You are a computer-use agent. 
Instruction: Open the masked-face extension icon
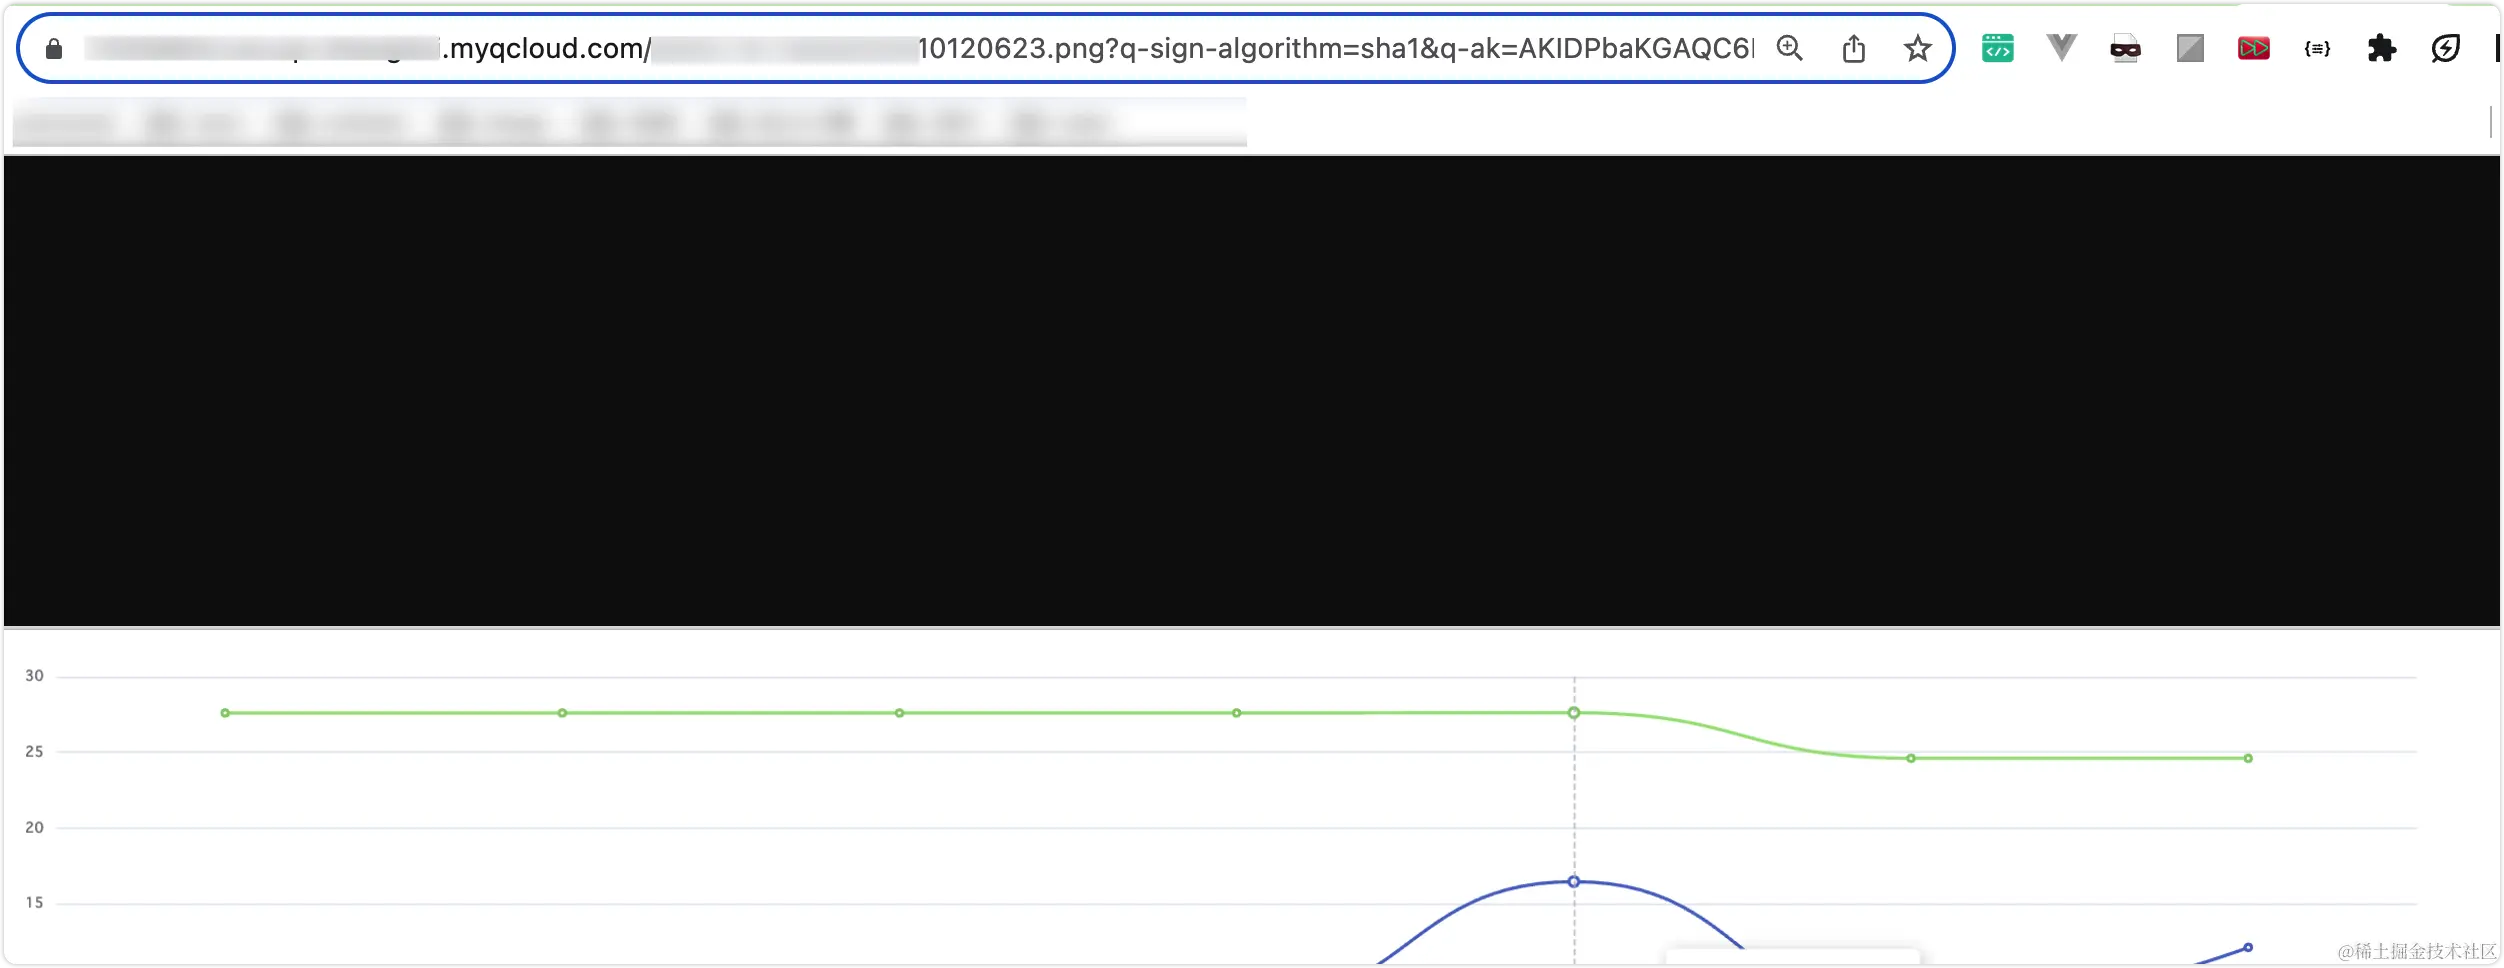coord(2125,48)
